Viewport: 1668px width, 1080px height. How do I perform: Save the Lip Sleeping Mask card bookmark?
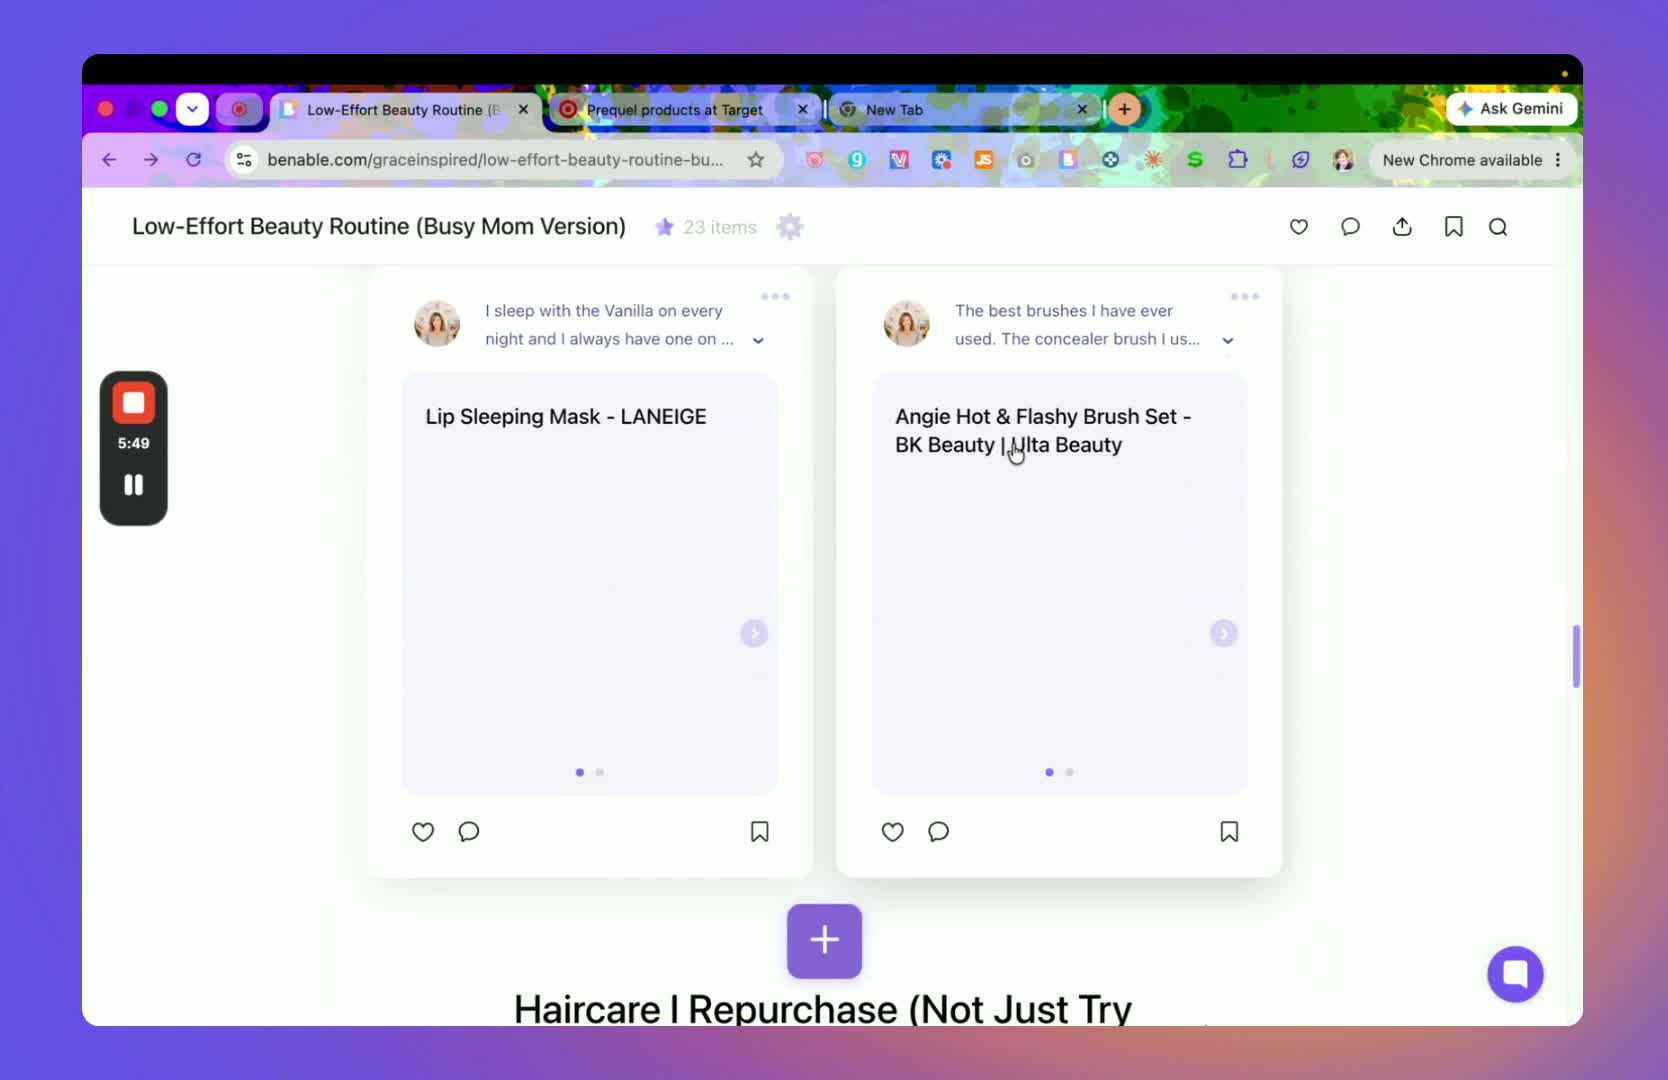(760, 832)
